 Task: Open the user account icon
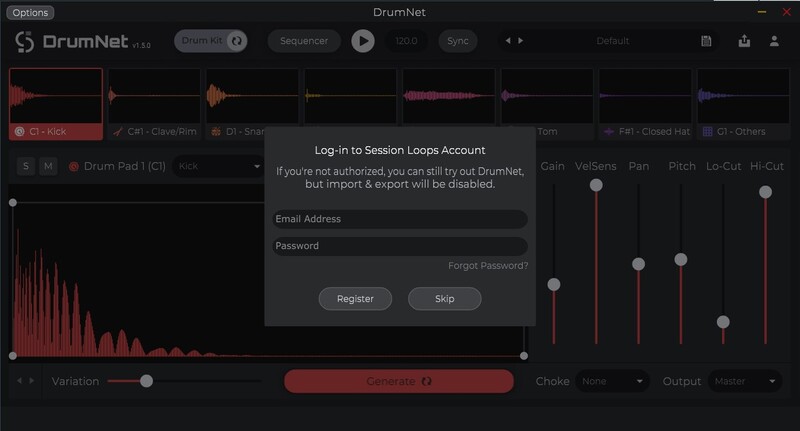774,41
